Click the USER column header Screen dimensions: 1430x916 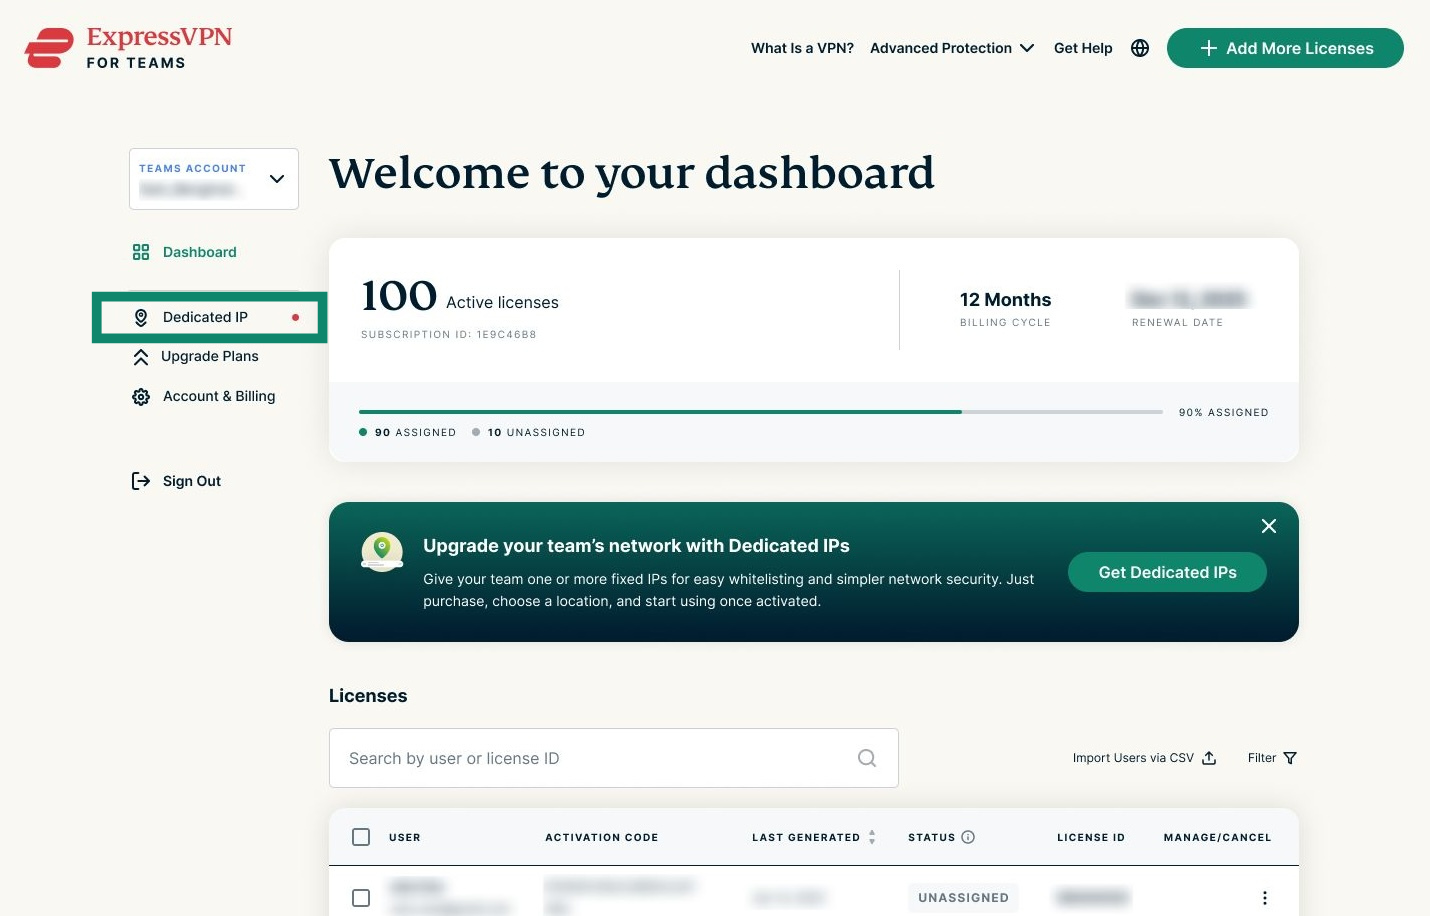tap(405, 838)
